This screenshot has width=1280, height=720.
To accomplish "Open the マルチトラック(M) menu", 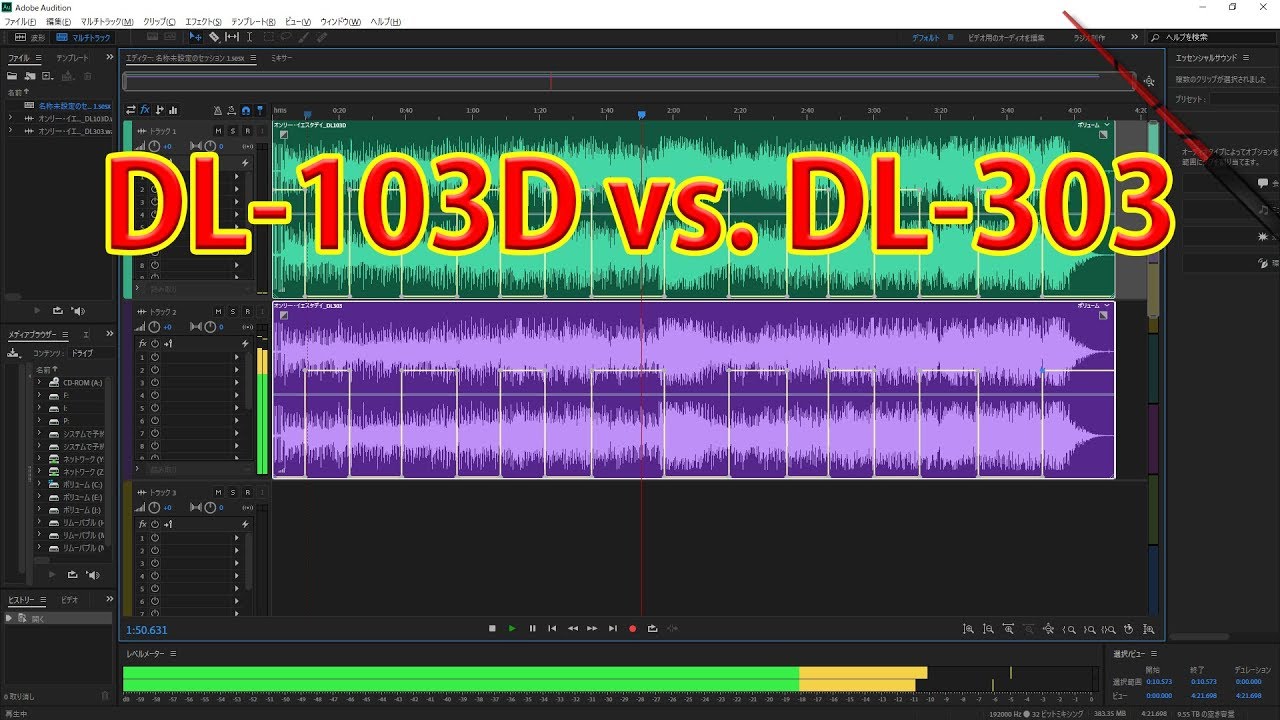I will [107, 21].
